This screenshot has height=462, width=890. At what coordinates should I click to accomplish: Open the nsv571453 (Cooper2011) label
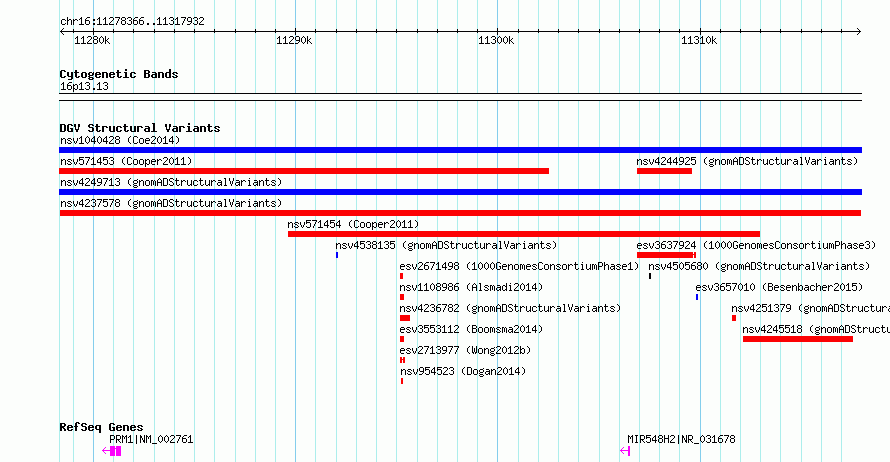pyautogui.click(x=126, y=161)
